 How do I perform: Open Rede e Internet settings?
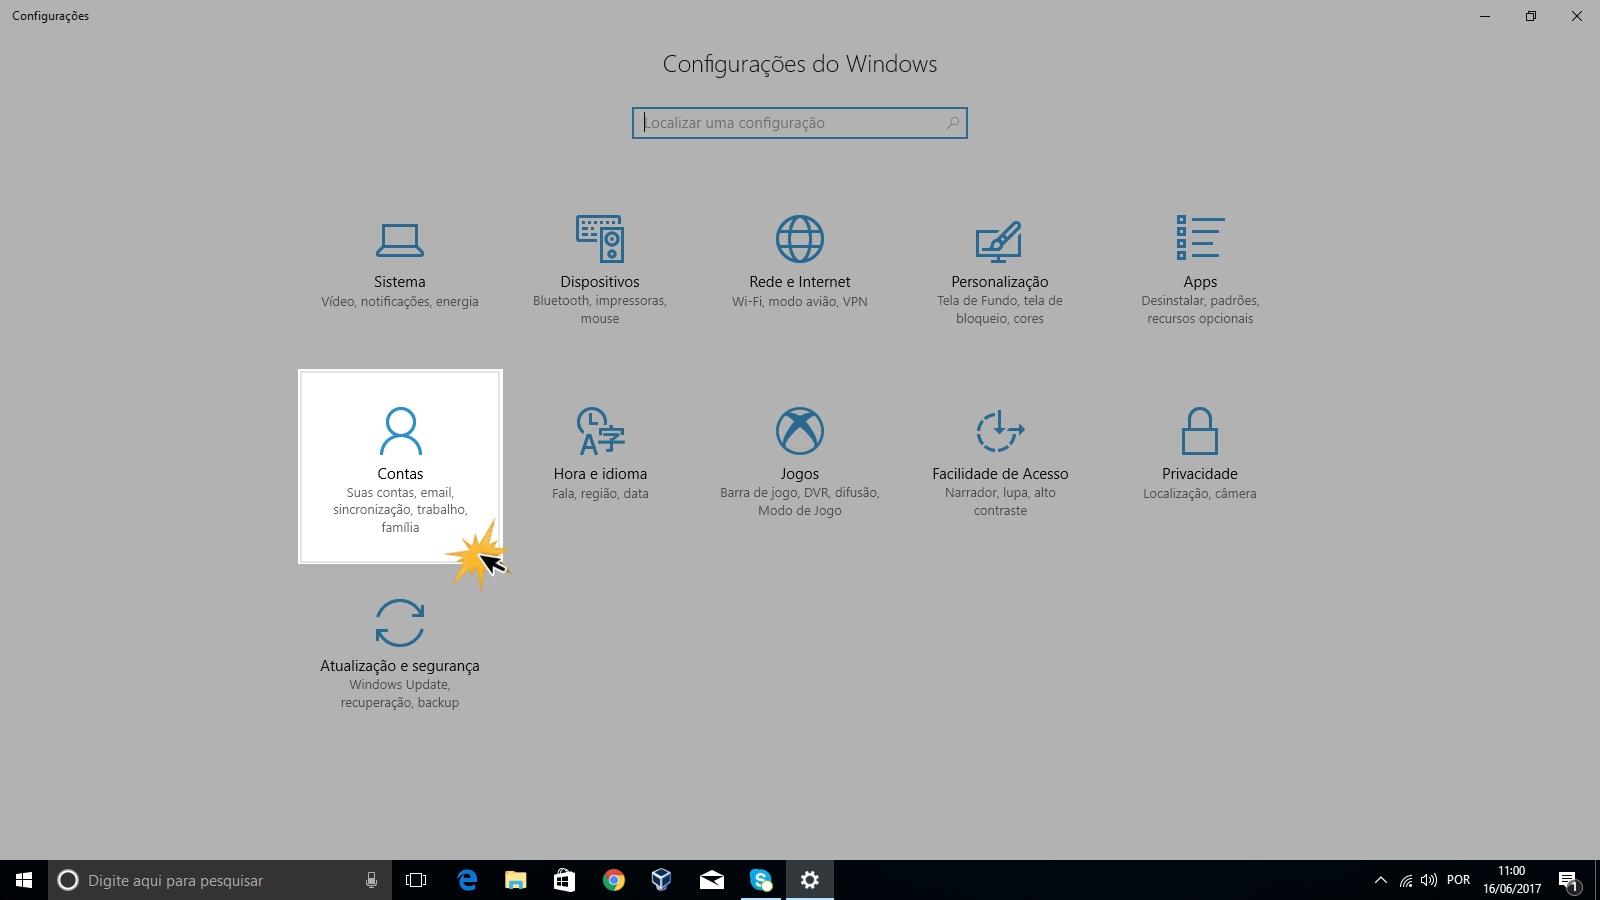800,264
